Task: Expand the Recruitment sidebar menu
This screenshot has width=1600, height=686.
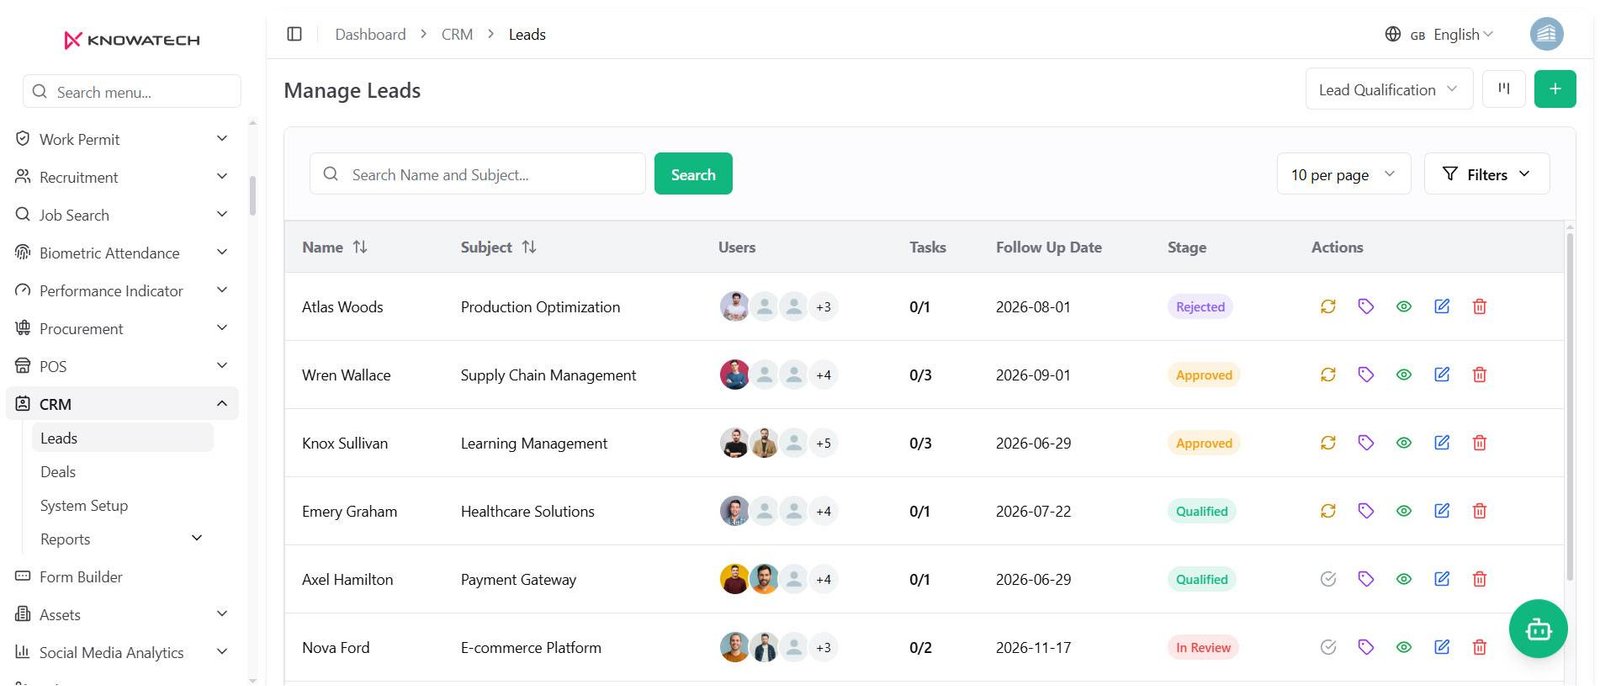Action: (122, 177)
